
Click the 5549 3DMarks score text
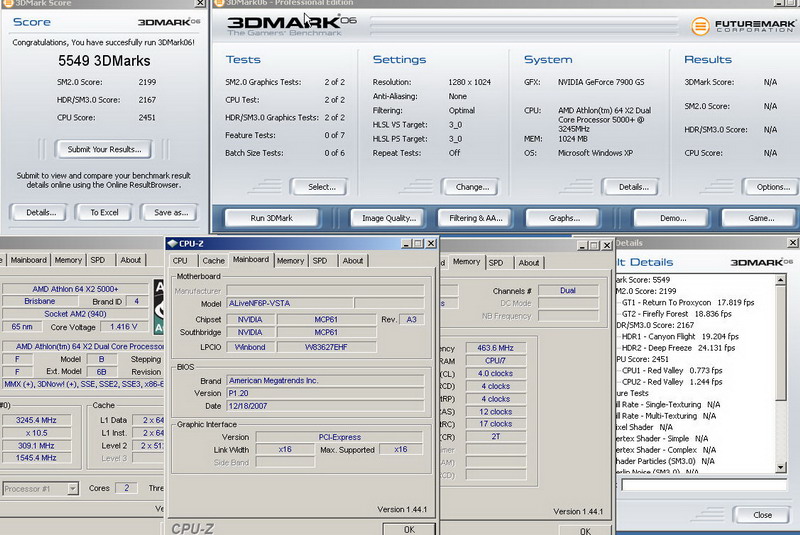coord(104,61)
